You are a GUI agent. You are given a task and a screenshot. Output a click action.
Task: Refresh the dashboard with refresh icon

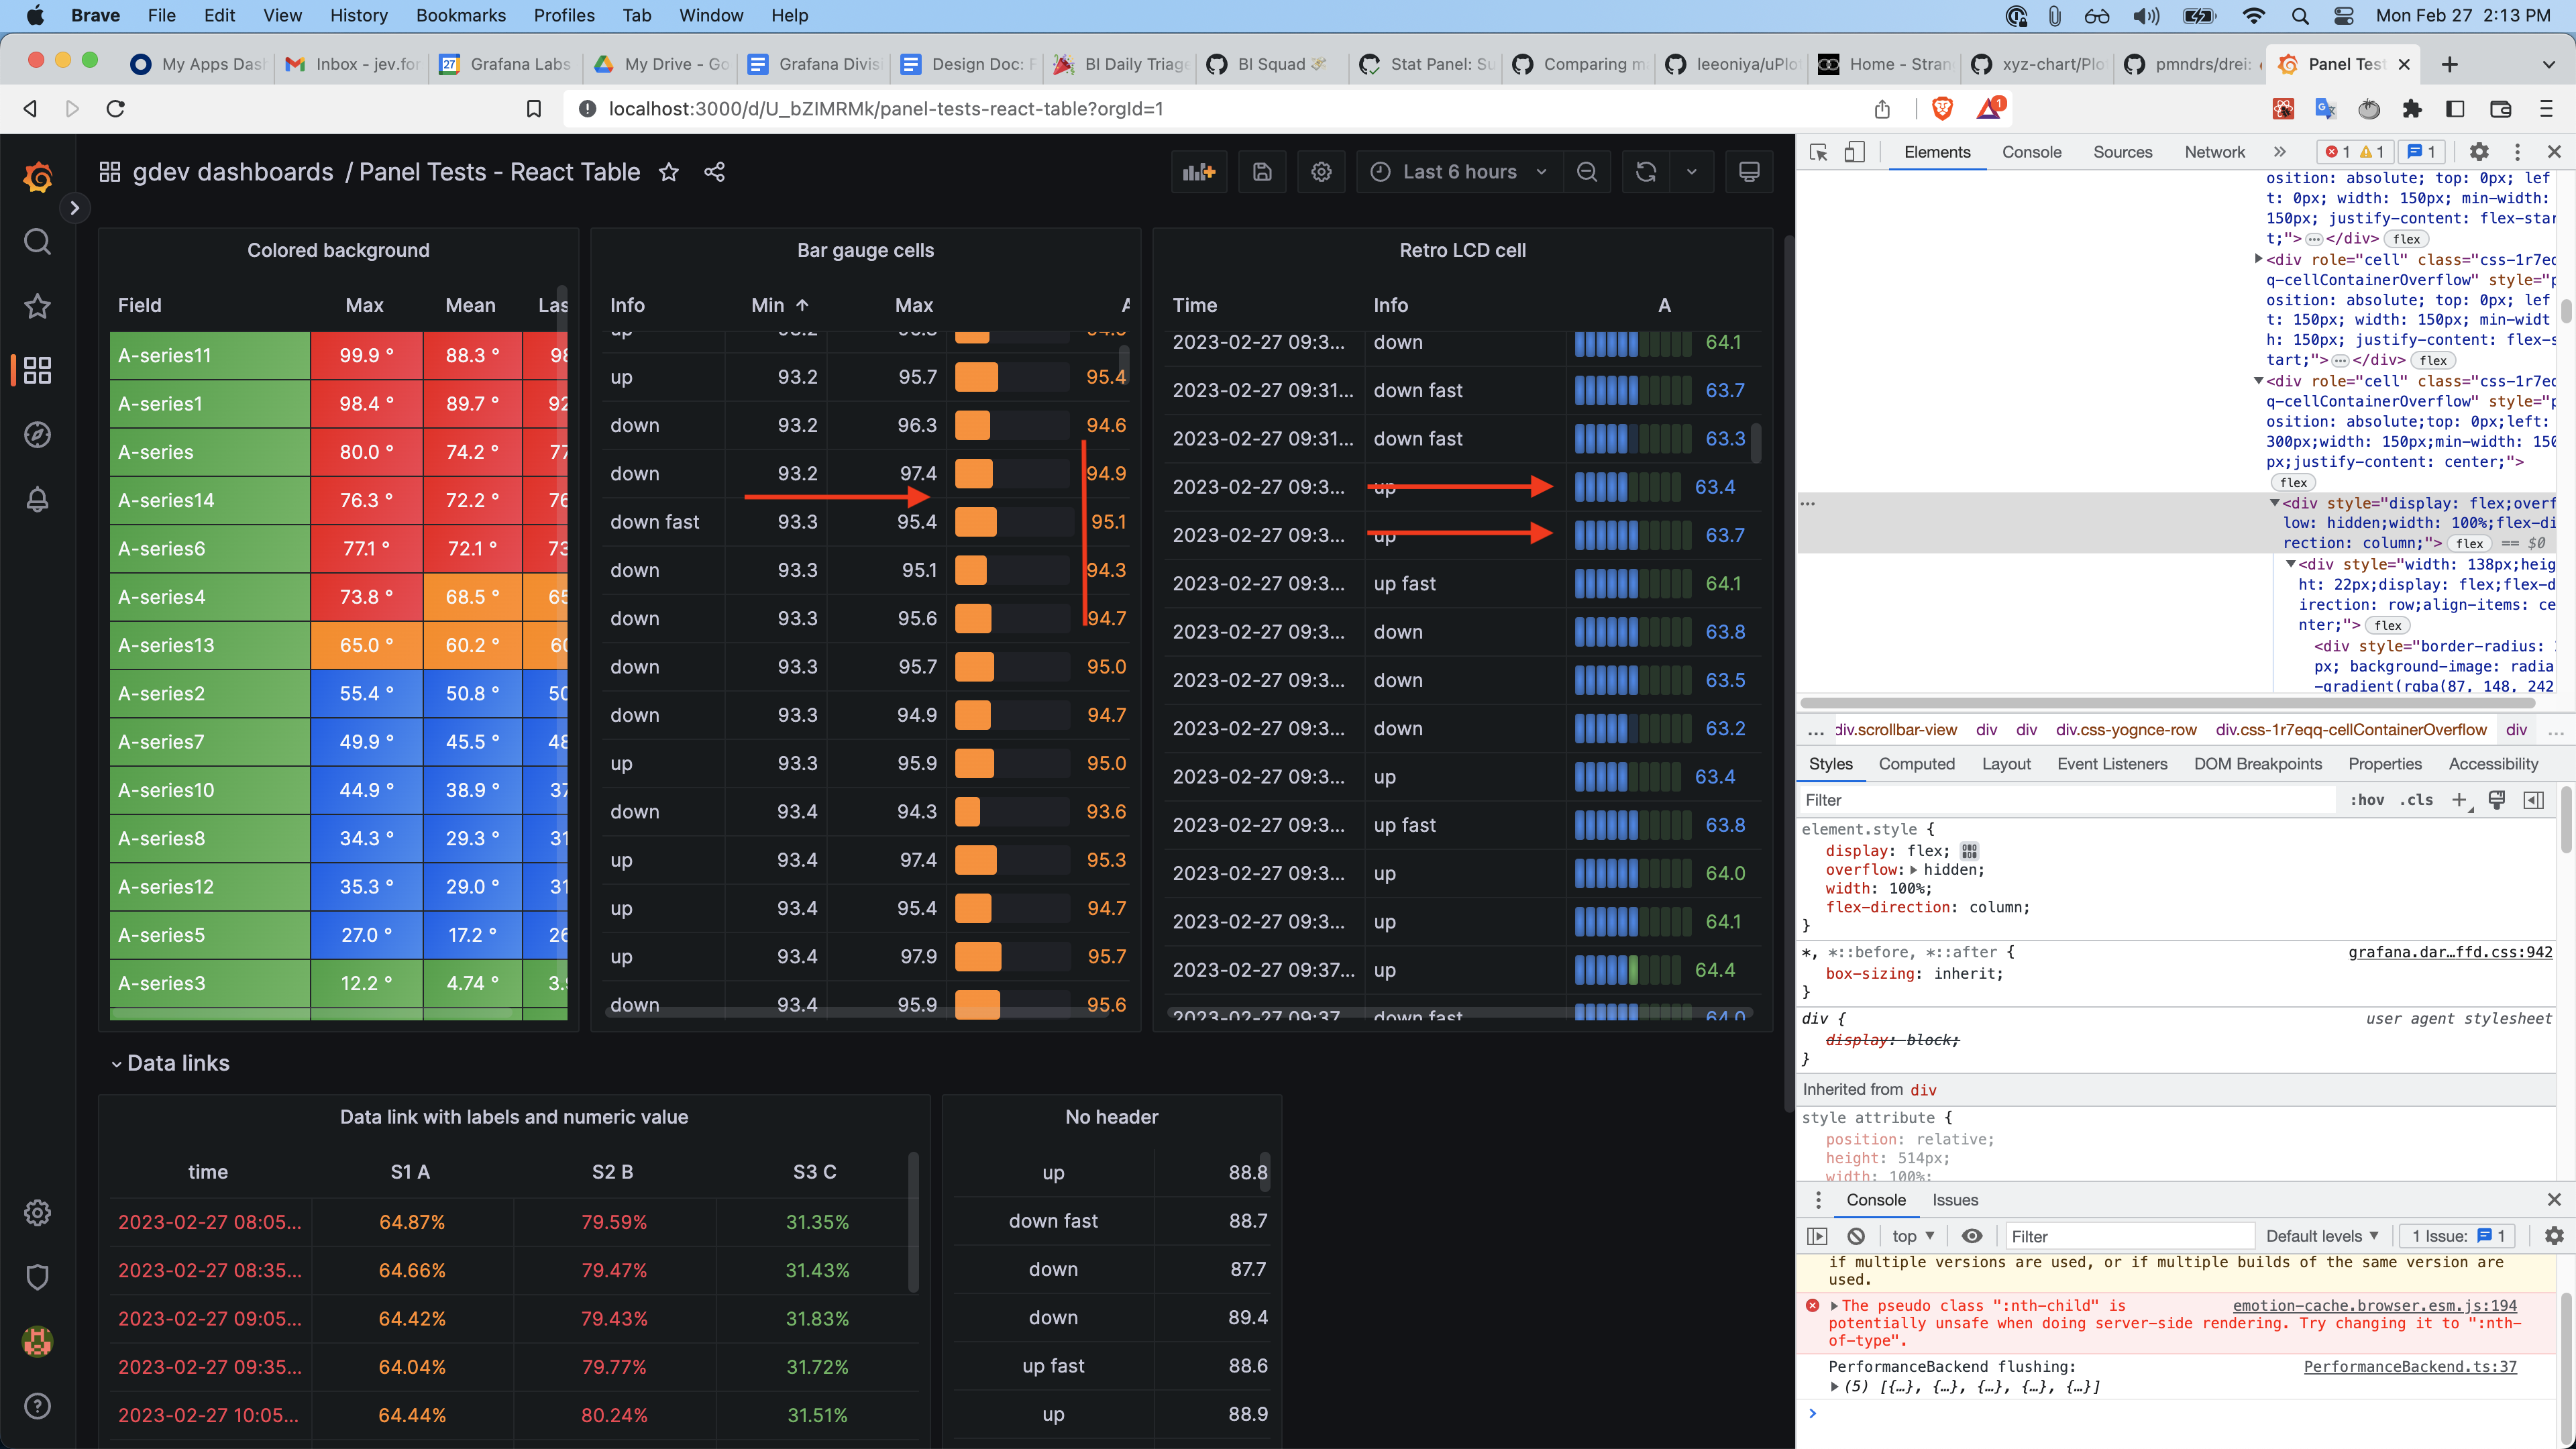click(1646, 172)
